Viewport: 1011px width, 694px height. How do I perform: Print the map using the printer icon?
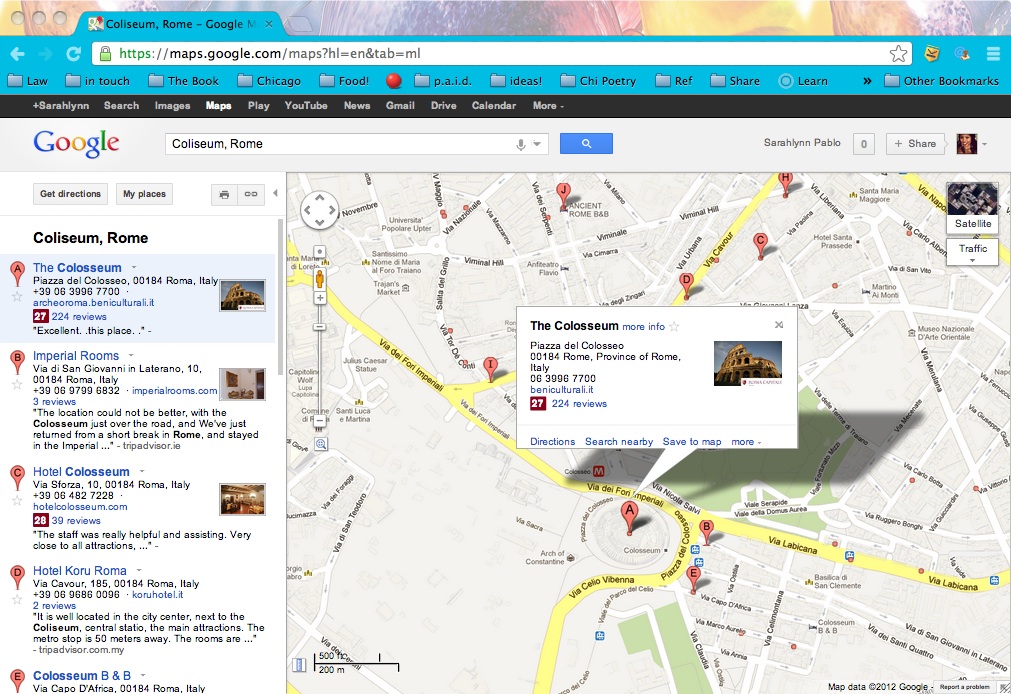(224, 194)
